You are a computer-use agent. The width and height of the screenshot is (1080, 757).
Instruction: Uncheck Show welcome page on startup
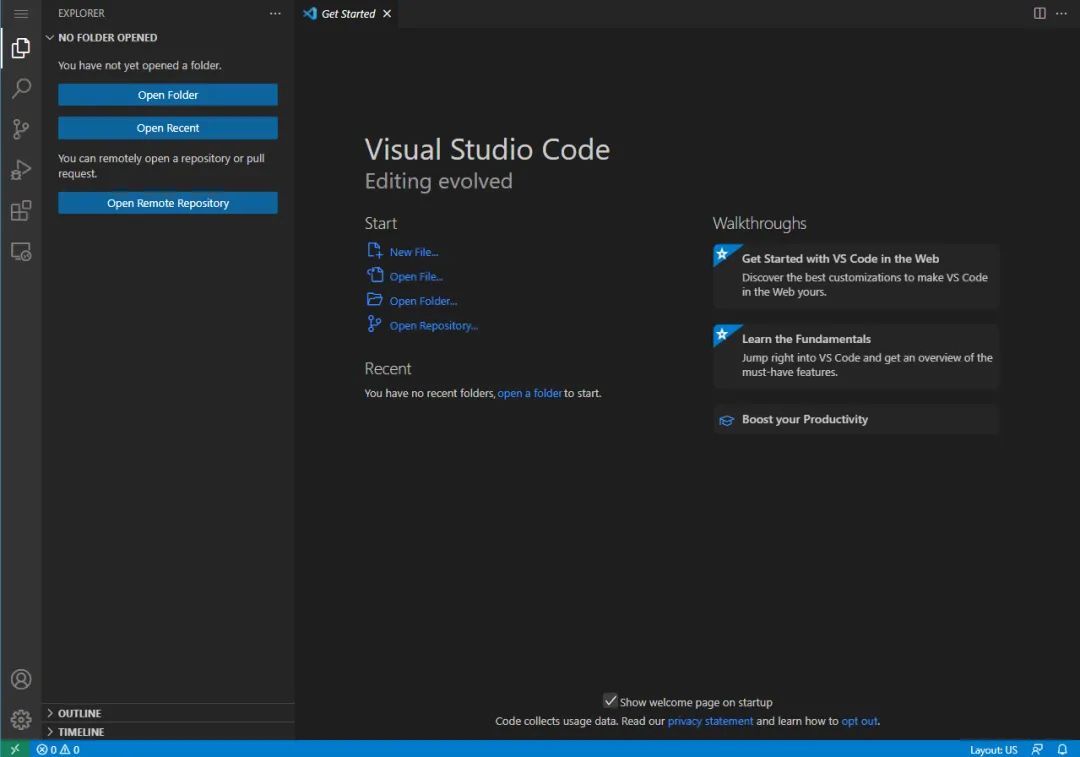tap(610, 701)
